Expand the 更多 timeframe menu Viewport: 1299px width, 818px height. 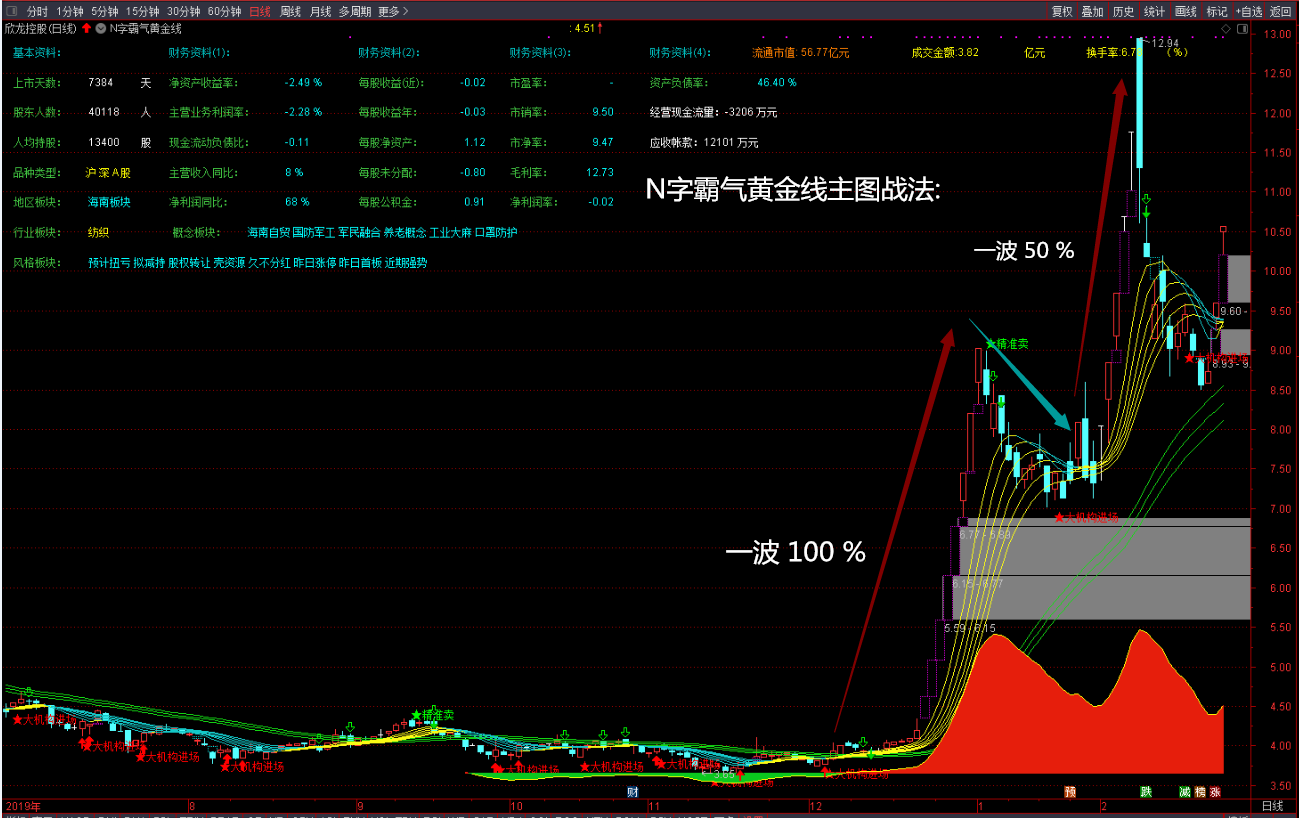pos(390,10)
